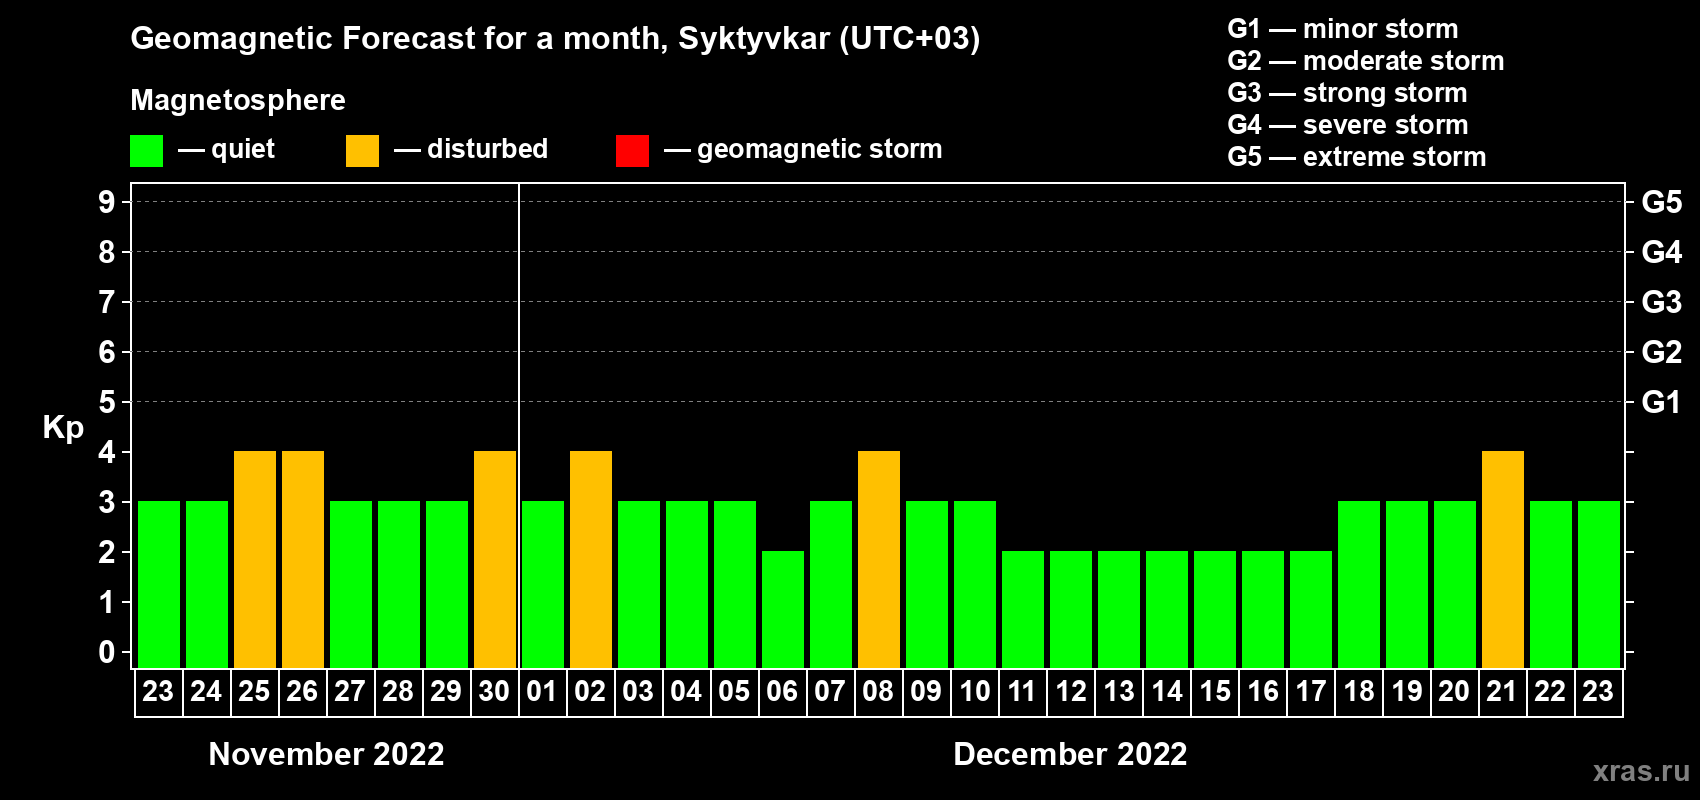The height and width of the screenshot is (800, 1700).
Task: Click the G1 storm level label on right axis
Action: [x=1661, y=402]
